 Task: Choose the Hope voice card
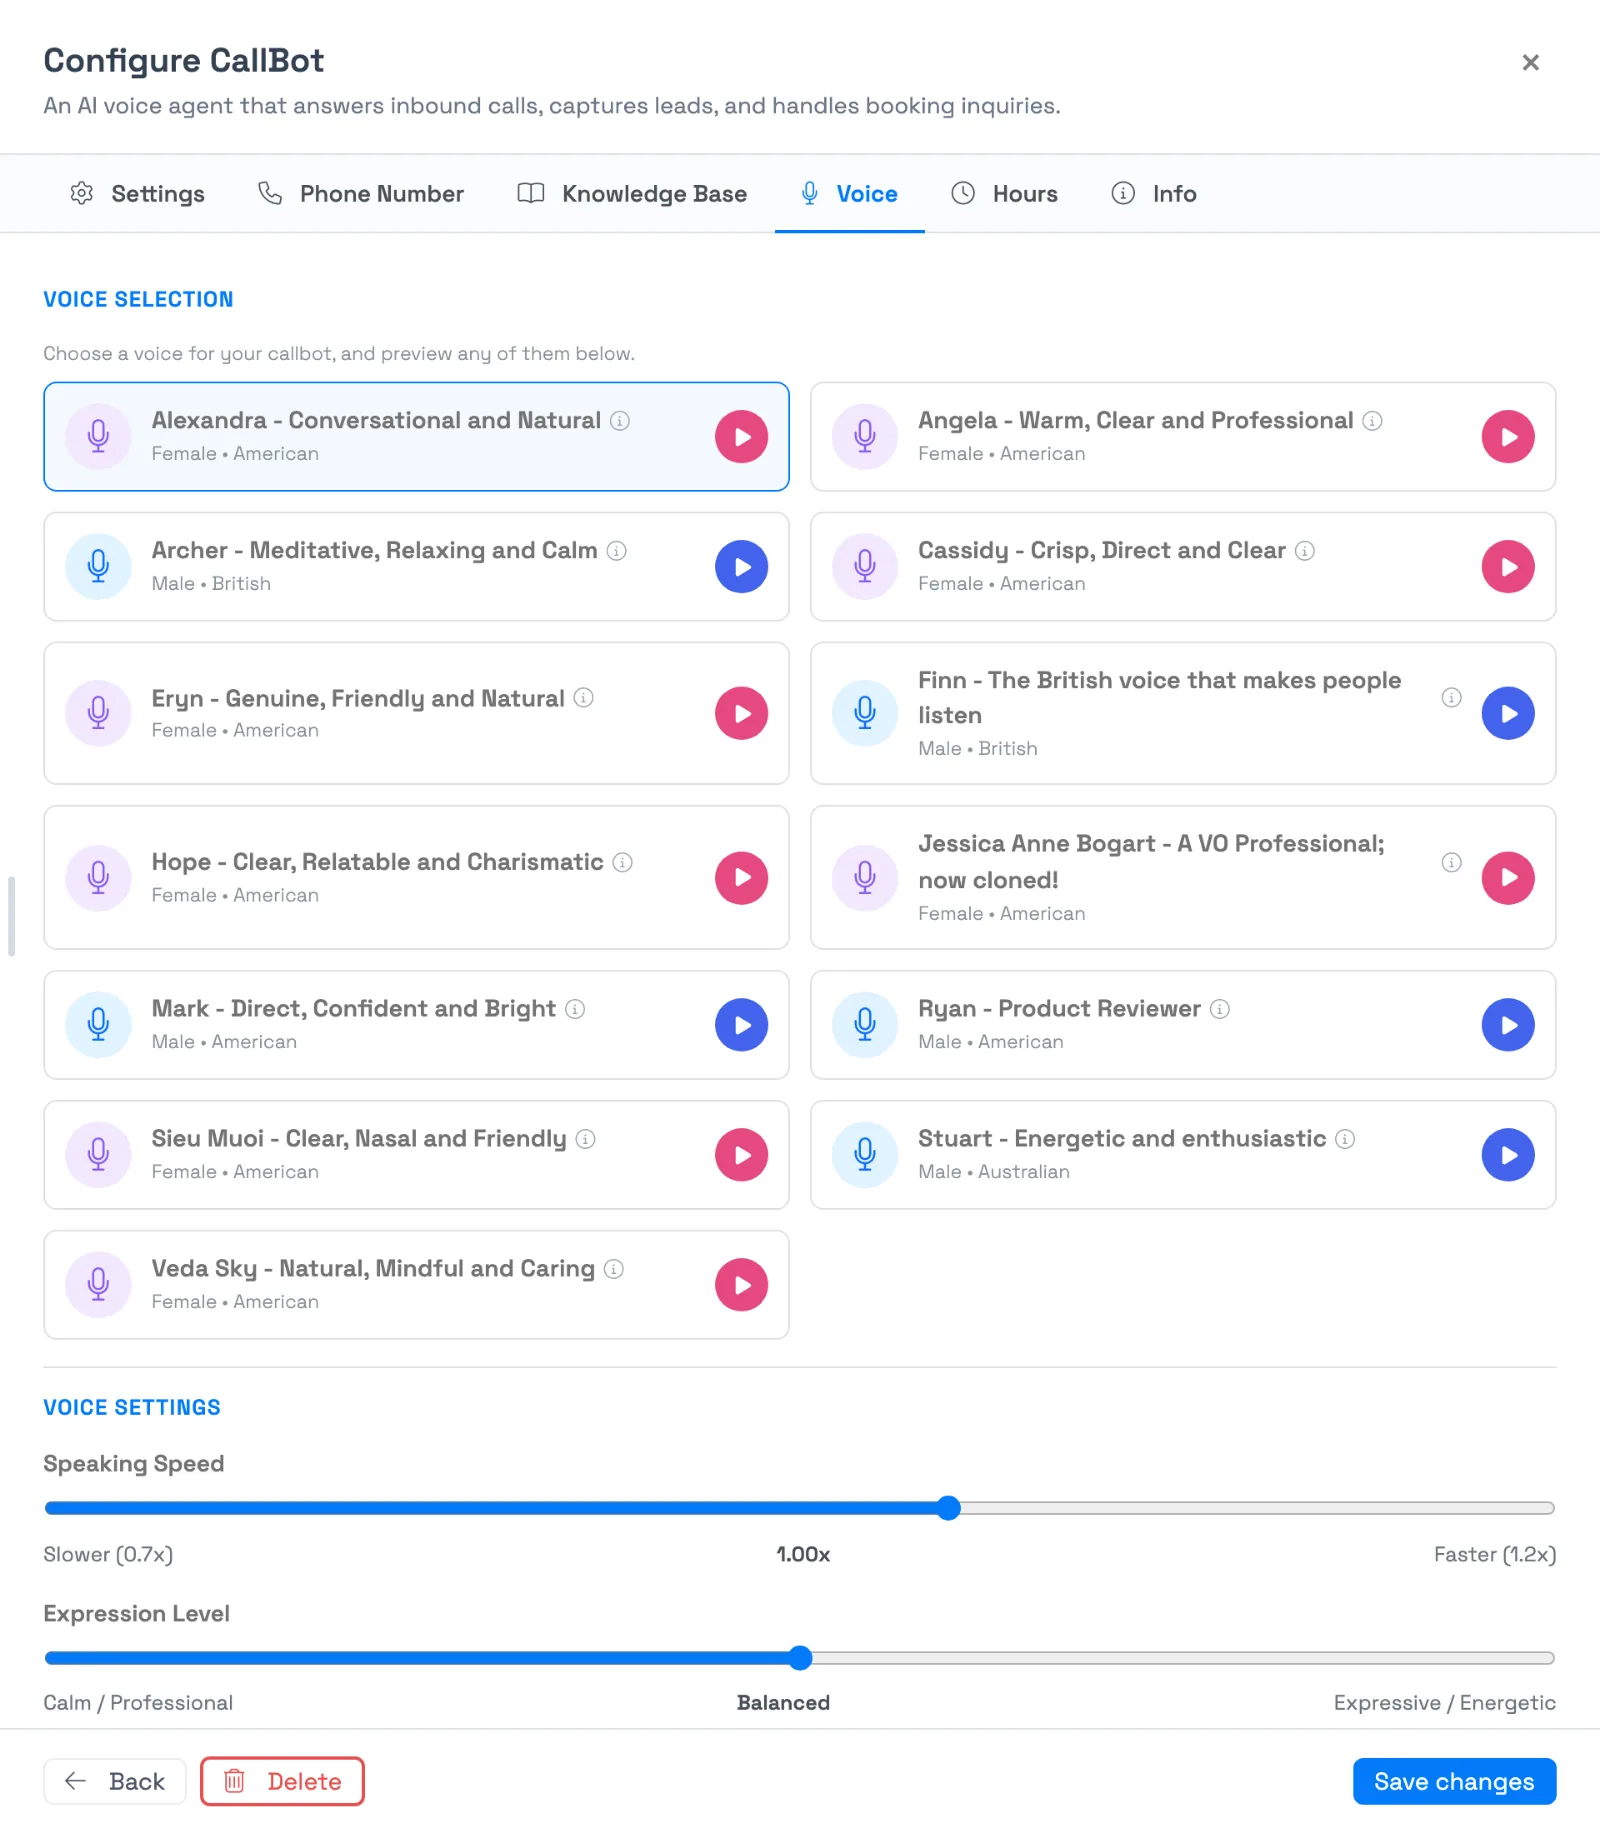click(x=416, y=878)
